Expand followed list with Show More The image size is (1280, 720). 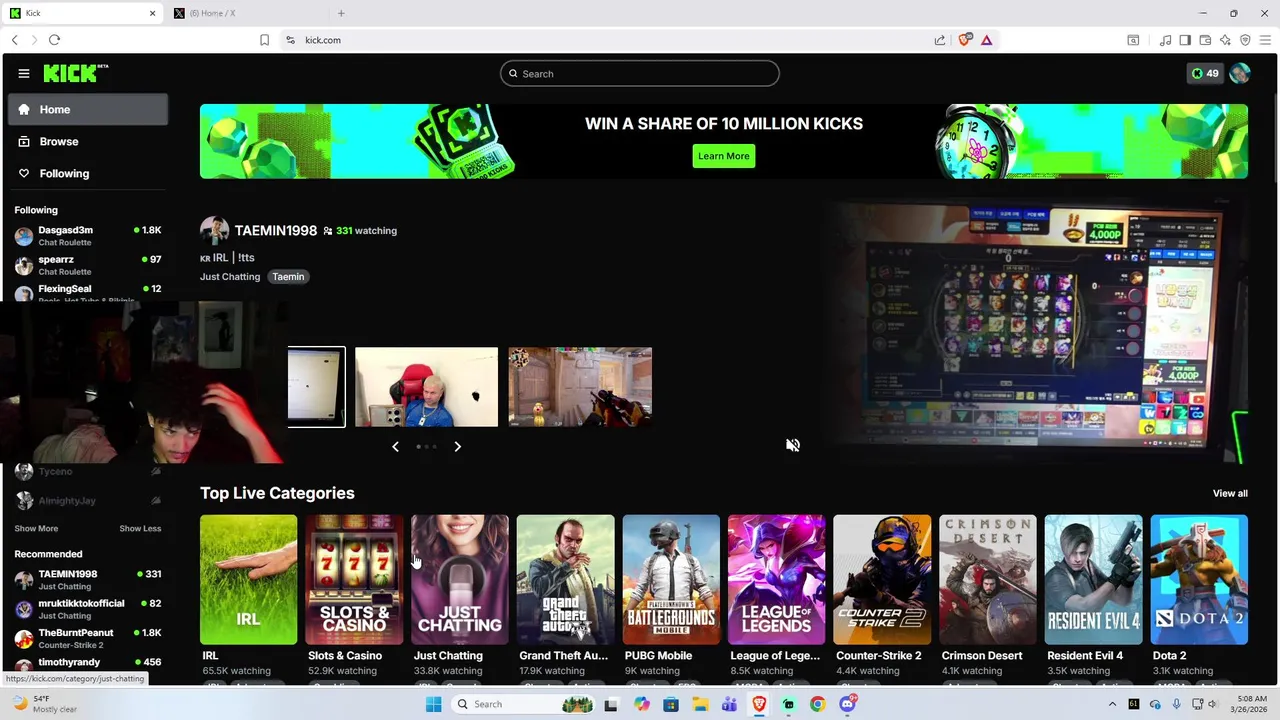[36, 528]
